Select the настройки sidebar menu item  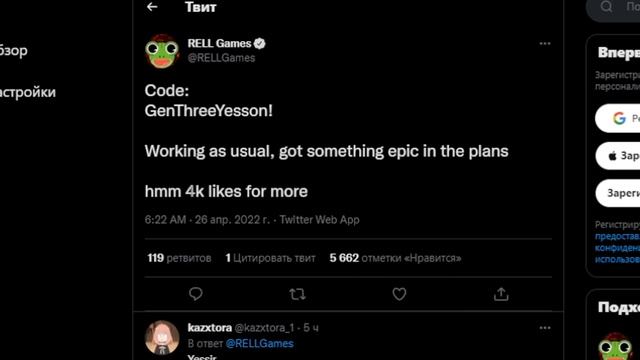[28, 92]
